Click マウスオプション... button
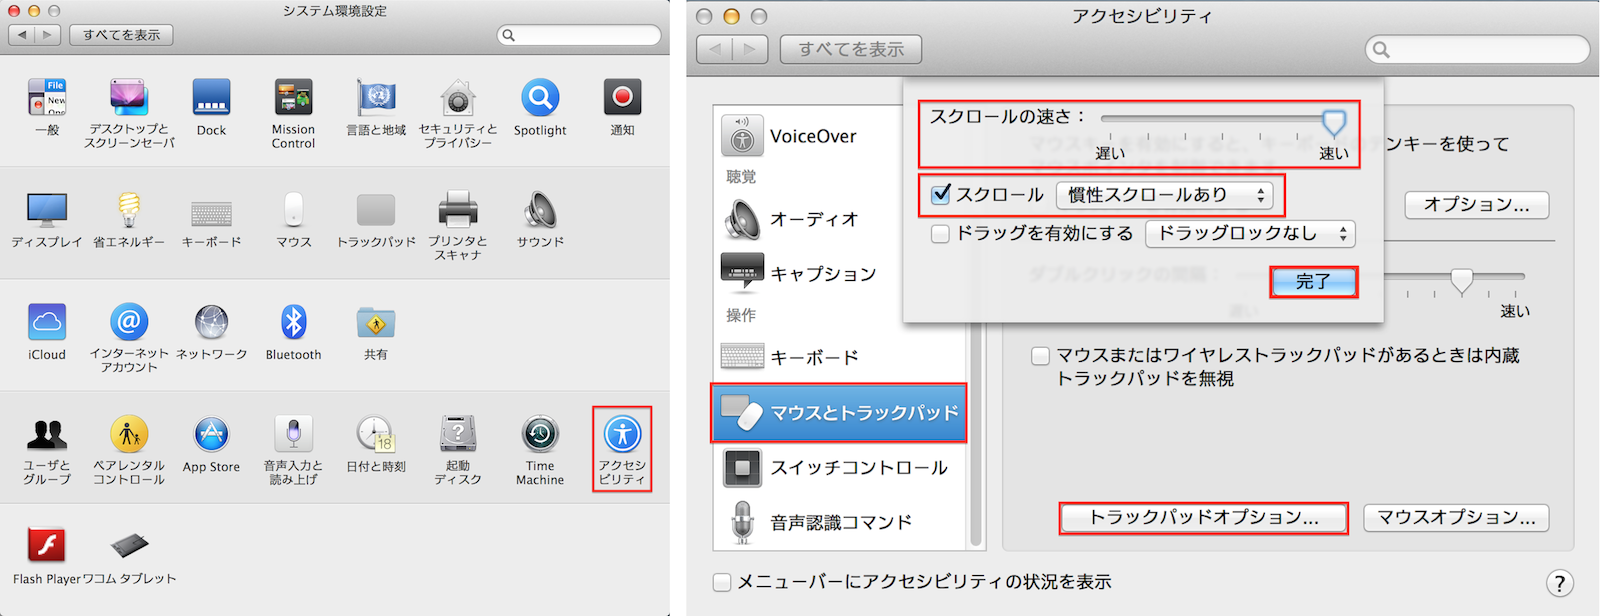Screen dimensions: 1600x616 click(x=1456, y=517)
